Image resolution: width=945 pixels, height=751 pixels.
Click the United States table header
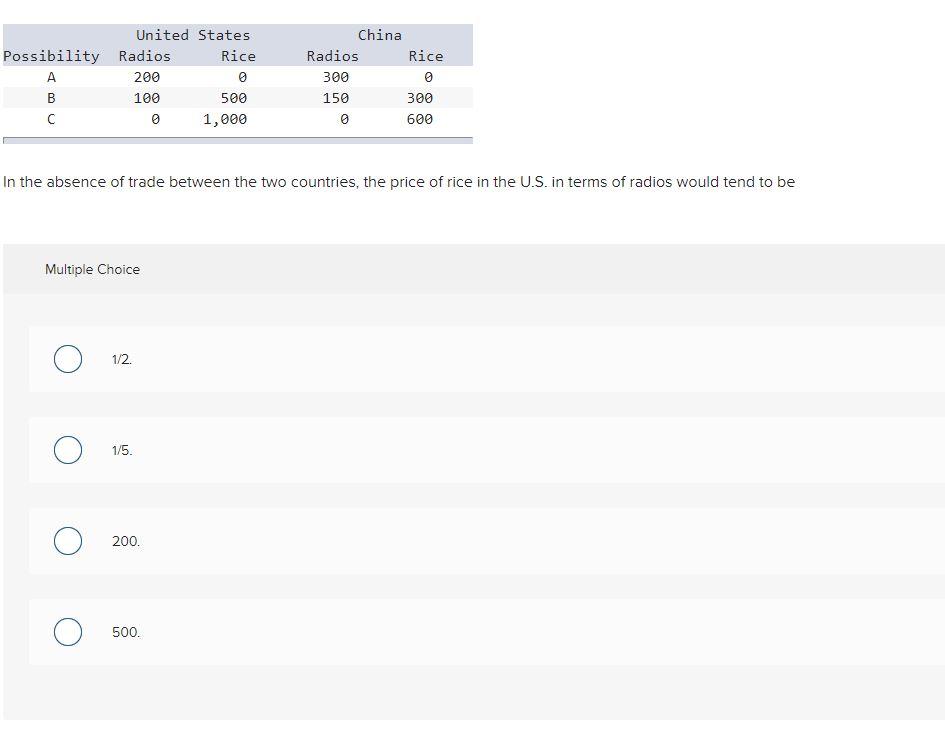pos(193,35)
